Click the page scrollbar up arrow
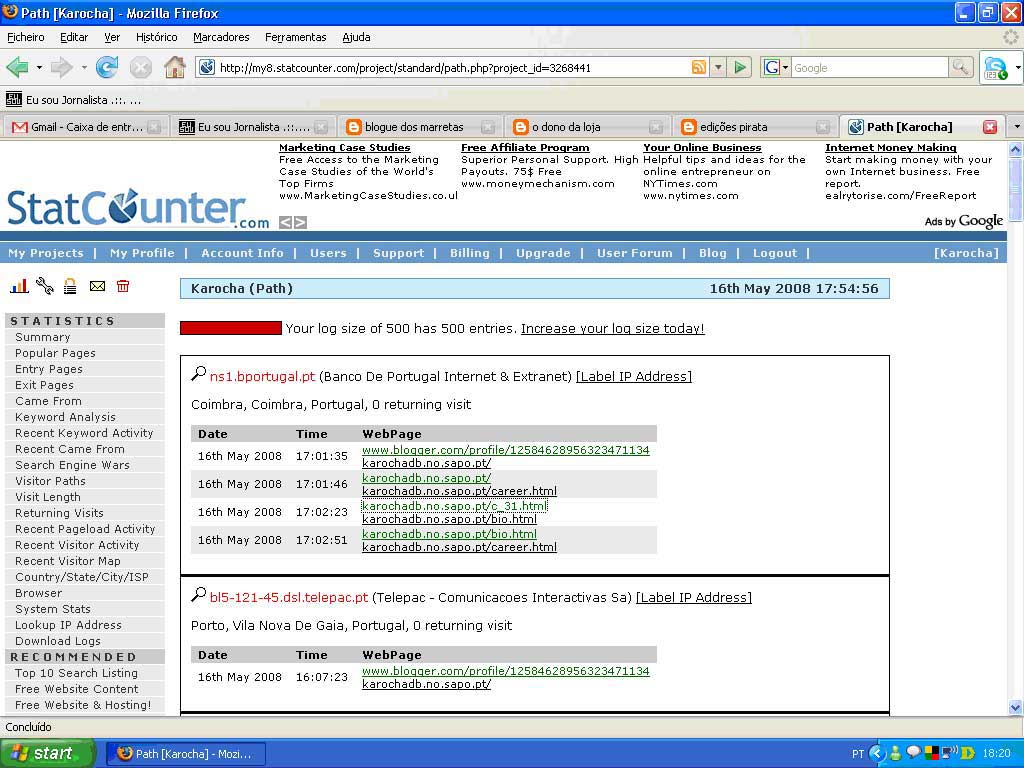The image size is (1024, 768). 1016,150
